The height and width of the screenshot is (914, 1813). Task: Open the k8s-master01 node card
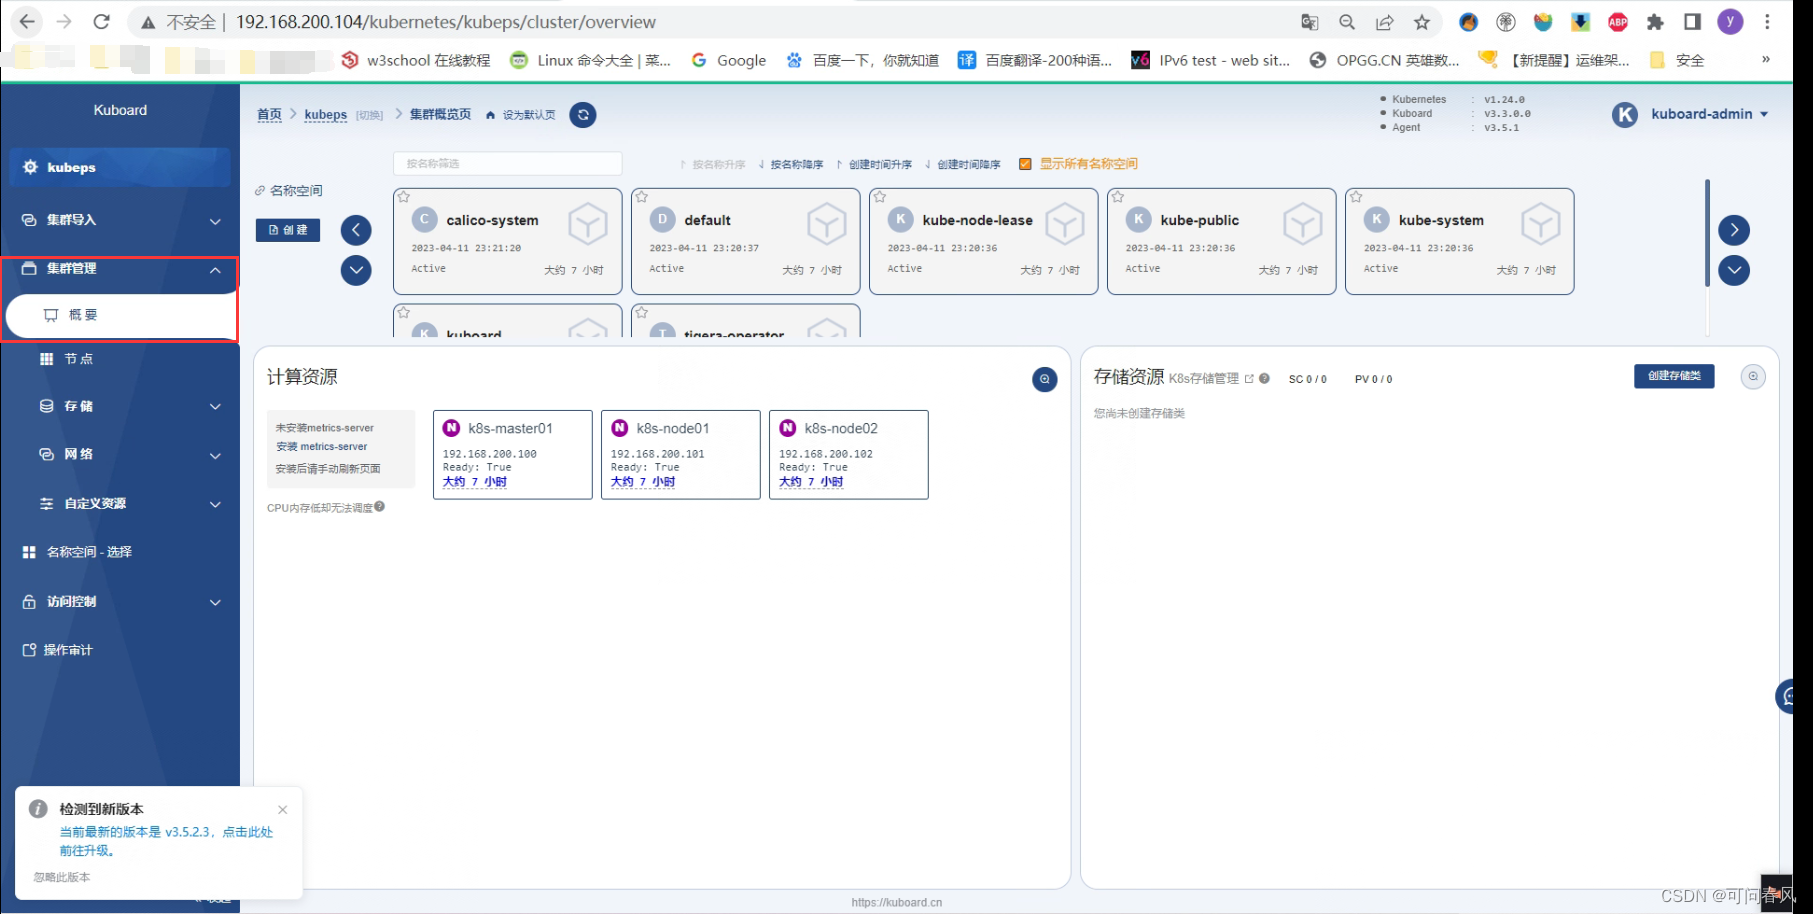513,454
